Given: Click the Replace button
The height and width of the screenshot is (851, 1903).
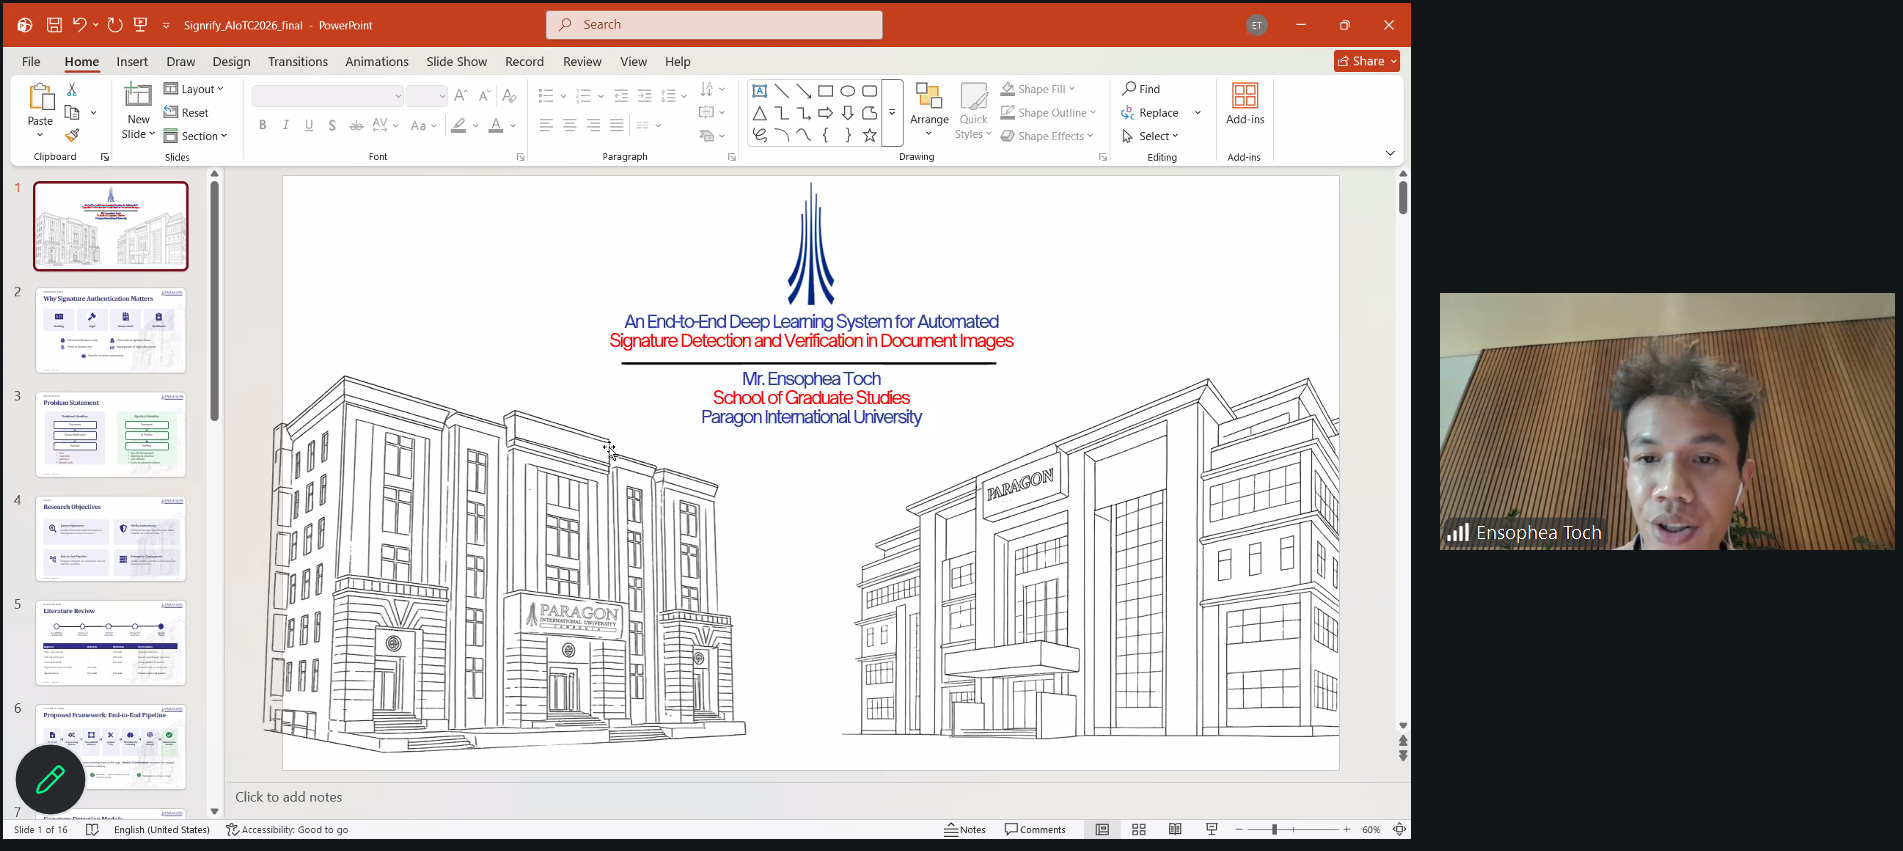Looking at the screenshot, I should tap(1151, 113).
